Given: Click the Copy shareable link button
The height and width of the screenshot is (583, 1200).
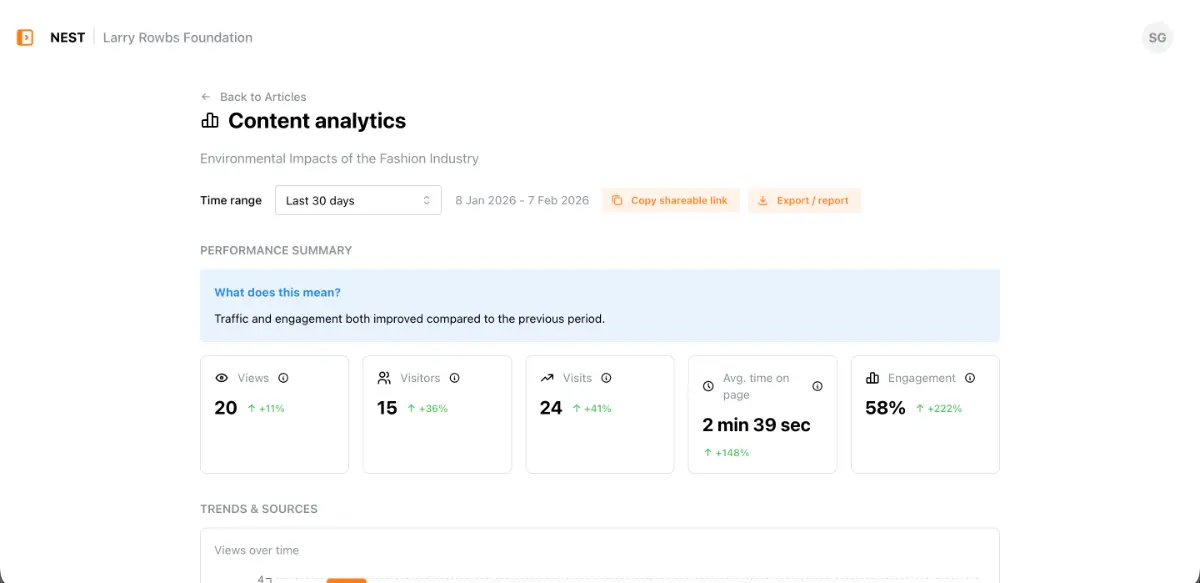Looking at the screenshot, I should 670,200.
